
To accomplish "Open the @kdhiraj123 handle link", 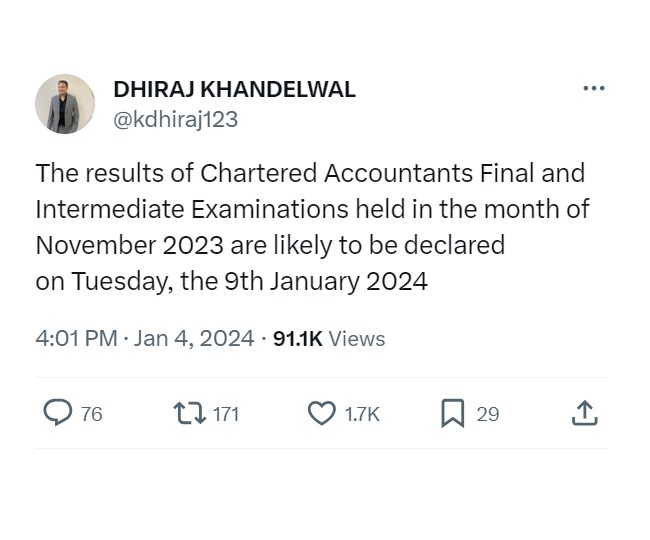I will (175, 119).
